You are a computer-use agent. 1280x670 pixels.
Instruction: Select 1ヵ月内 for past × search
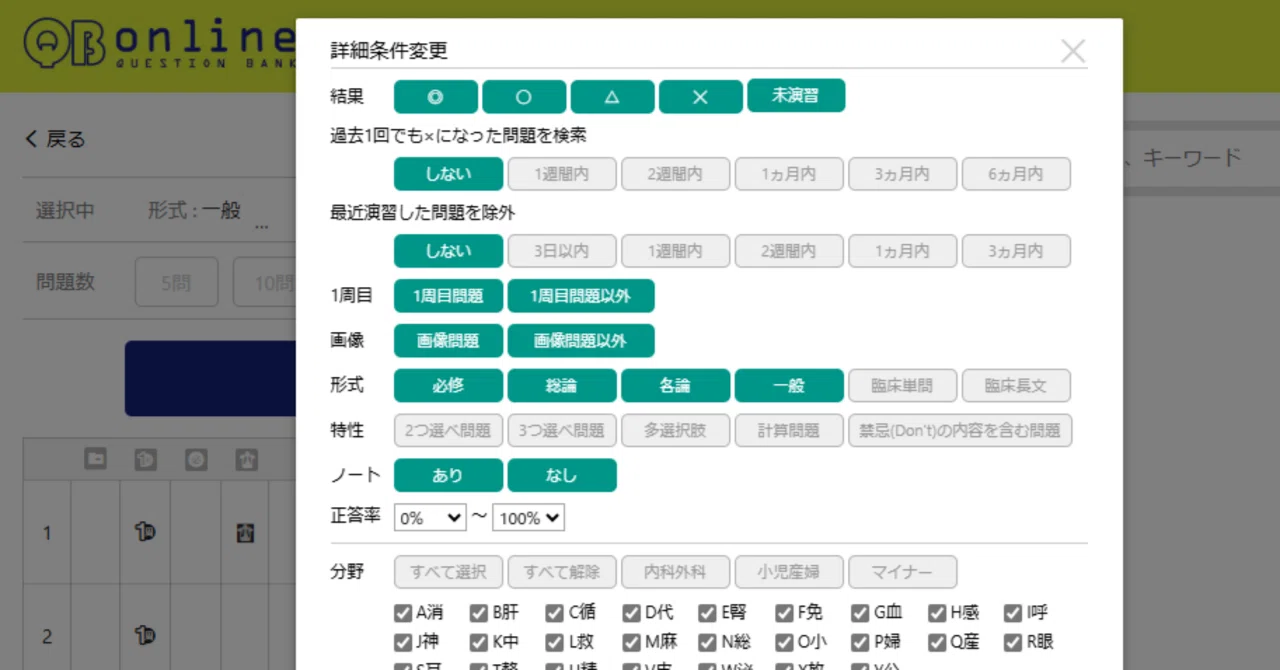click(x=789, y=174)
